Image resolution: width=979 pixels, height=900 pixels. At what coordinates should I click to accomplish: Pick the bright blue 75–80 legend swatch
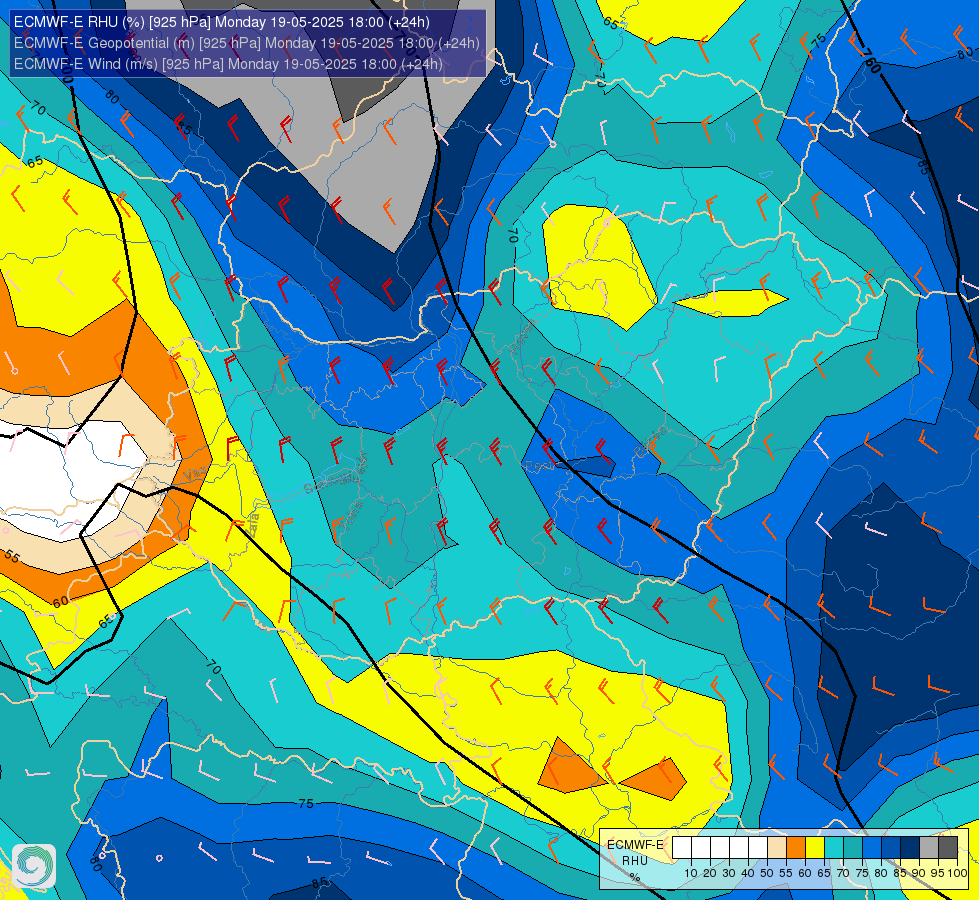point(872,847)
